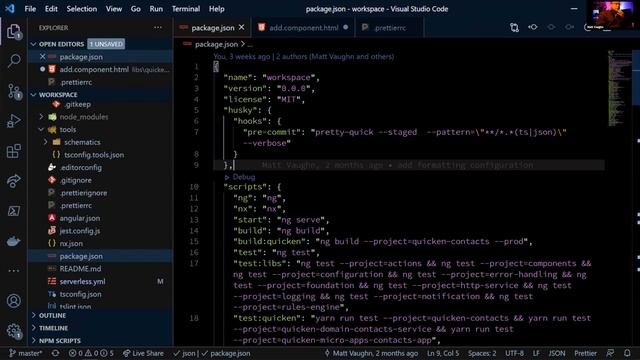The width and height of the screenshot is (640, 360).
Task: Close the package.json editor tab
Action: pos(242,27)
